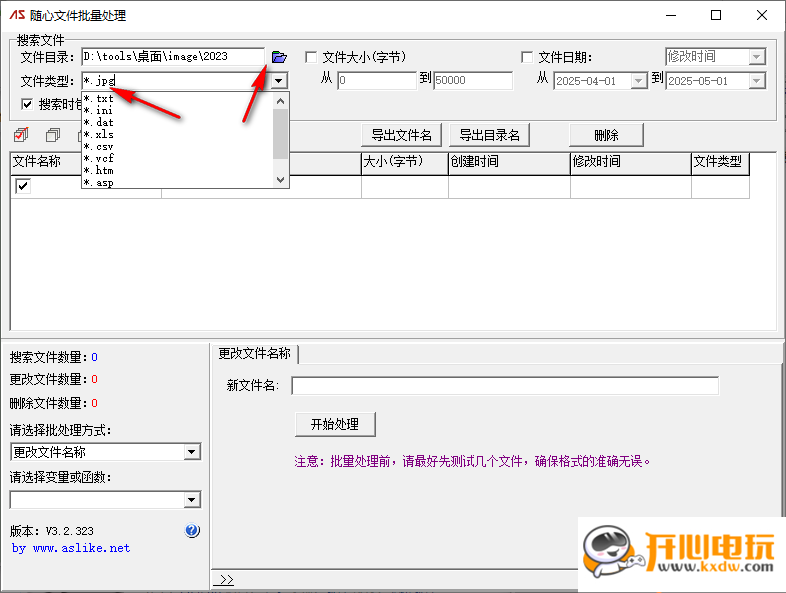Viewport: 786px width, 593px height.
Task: Click the select-all red checkmark icon
Action: pyautogui.click(x=22, y=135)
